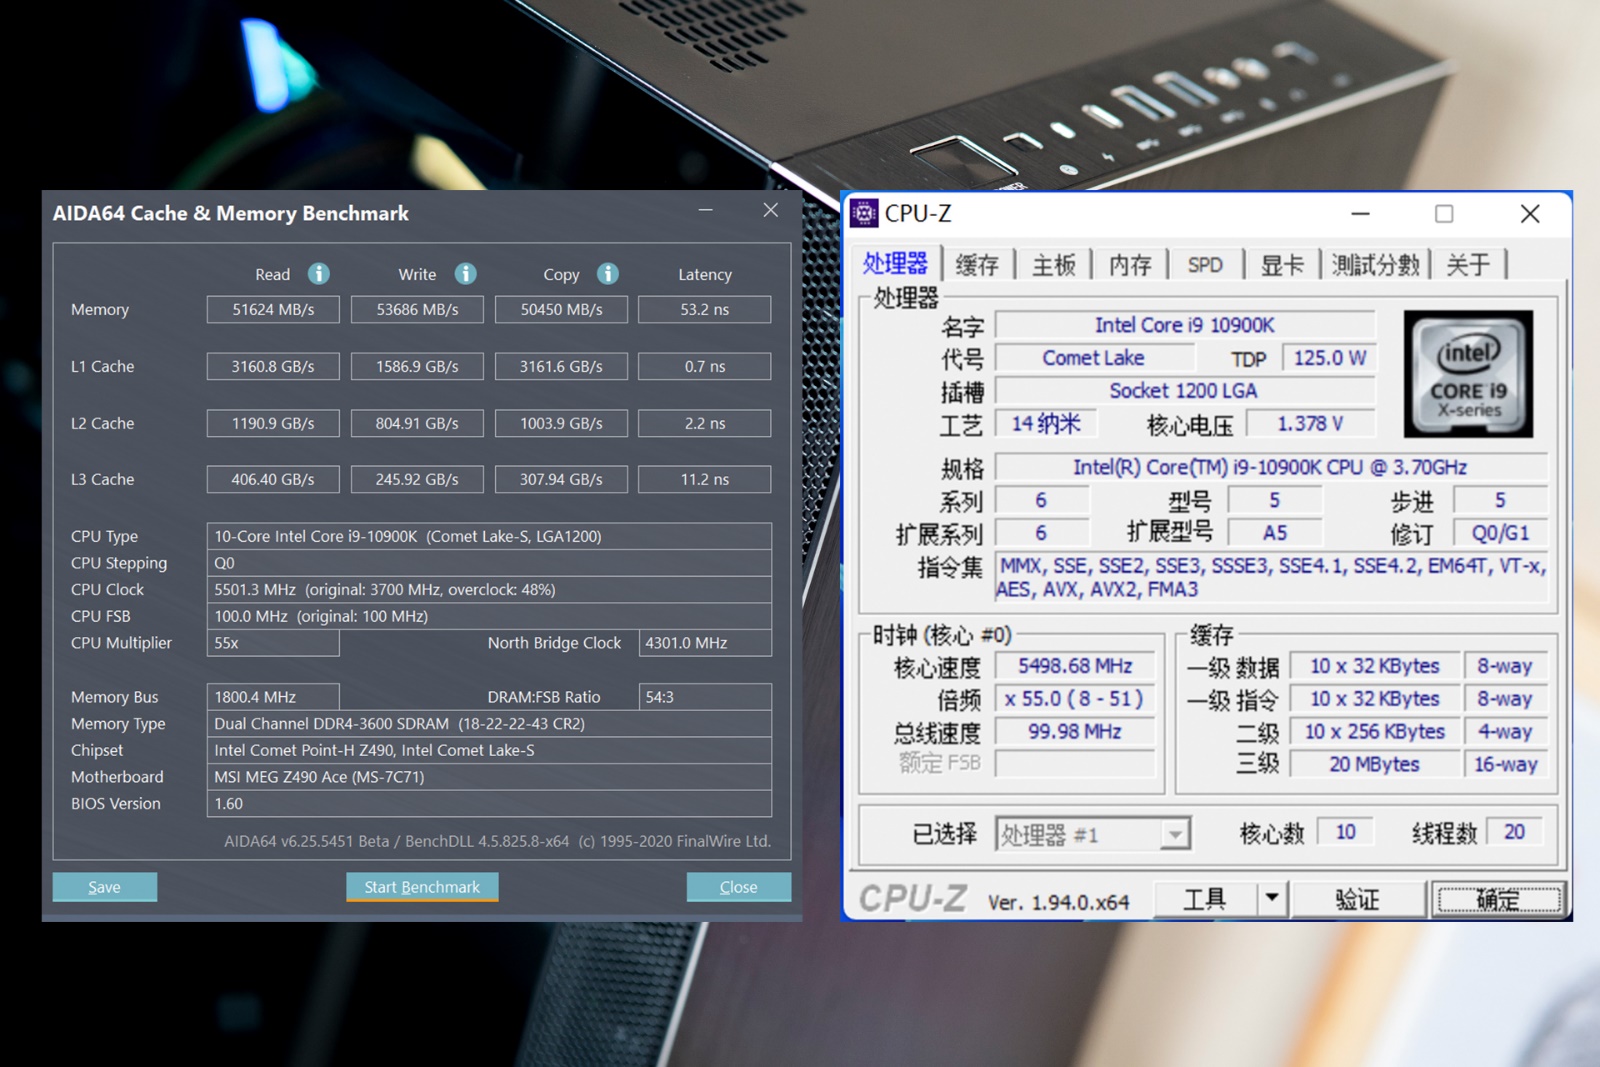
Task: Select the L3 Cache latency 11.2 ns value
Action: point(705,479)
